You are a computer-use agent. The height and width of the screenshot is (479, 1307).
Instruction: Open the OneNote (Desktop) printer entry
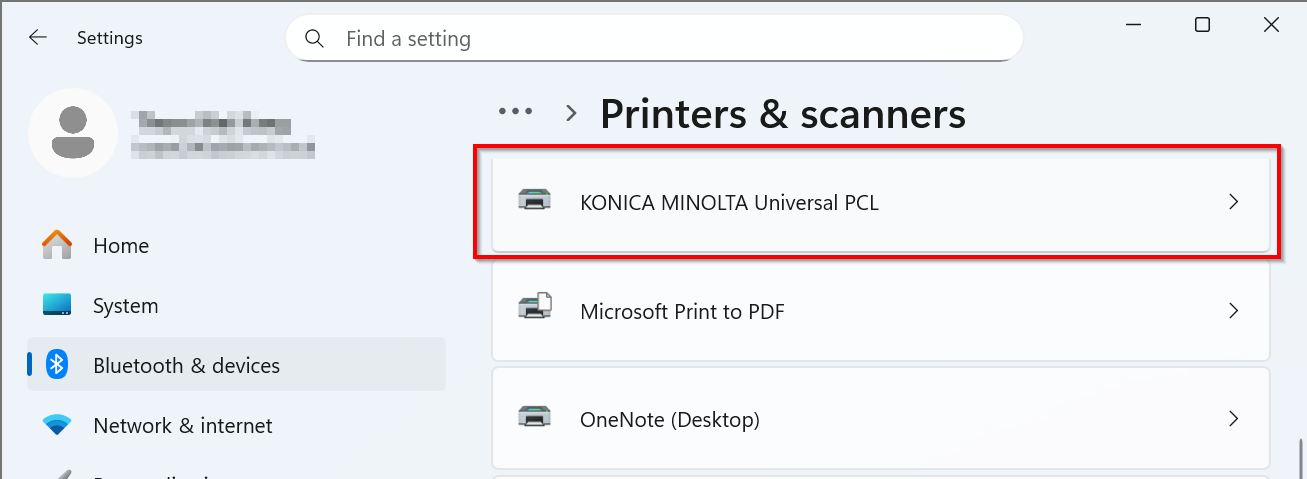[x=670, y=420]
